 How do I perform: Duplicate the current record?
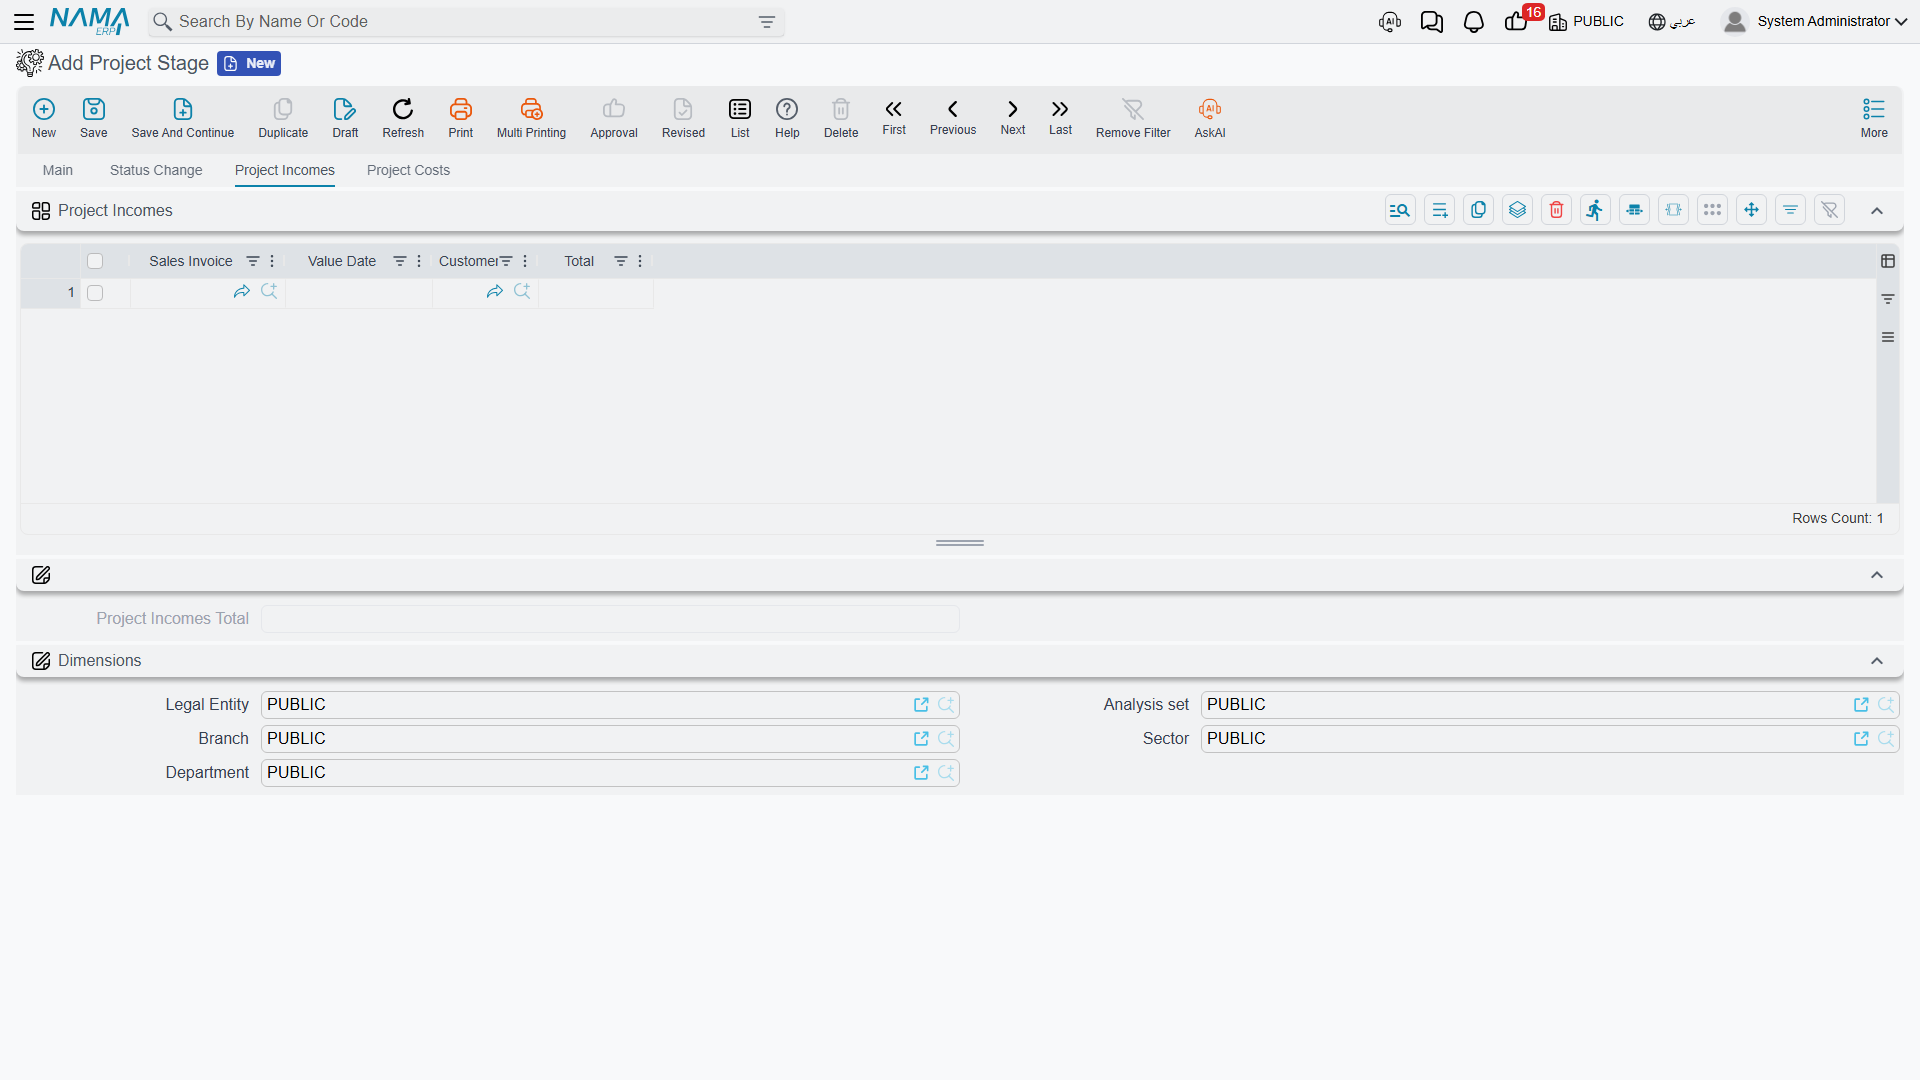[283, 117]
